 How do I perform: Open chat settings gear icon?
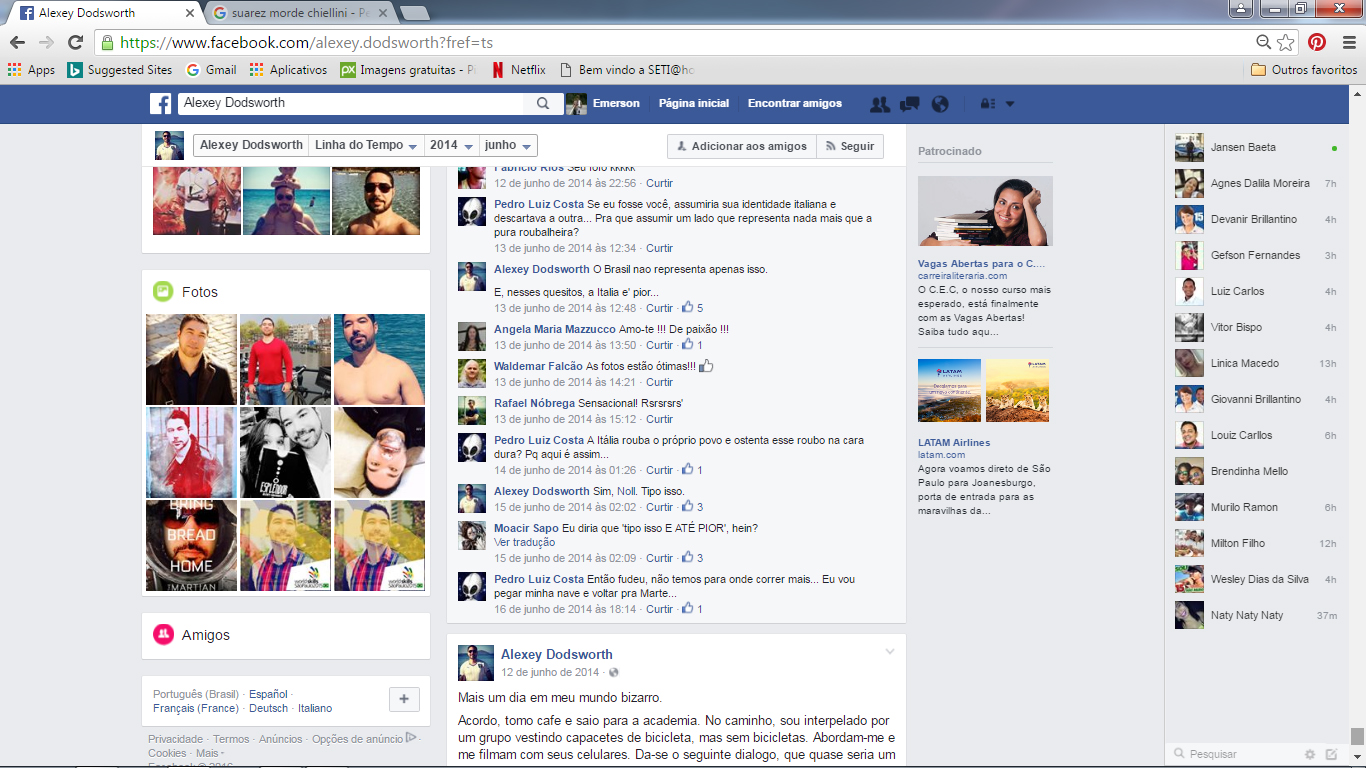[1310, 754]
